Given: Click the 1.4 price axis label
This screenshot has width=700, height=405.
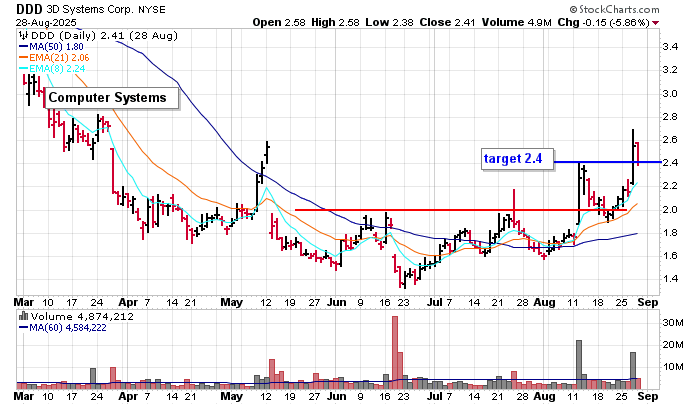Looking at the screenshot, I should pyautogui.click(x=671, y=279).
